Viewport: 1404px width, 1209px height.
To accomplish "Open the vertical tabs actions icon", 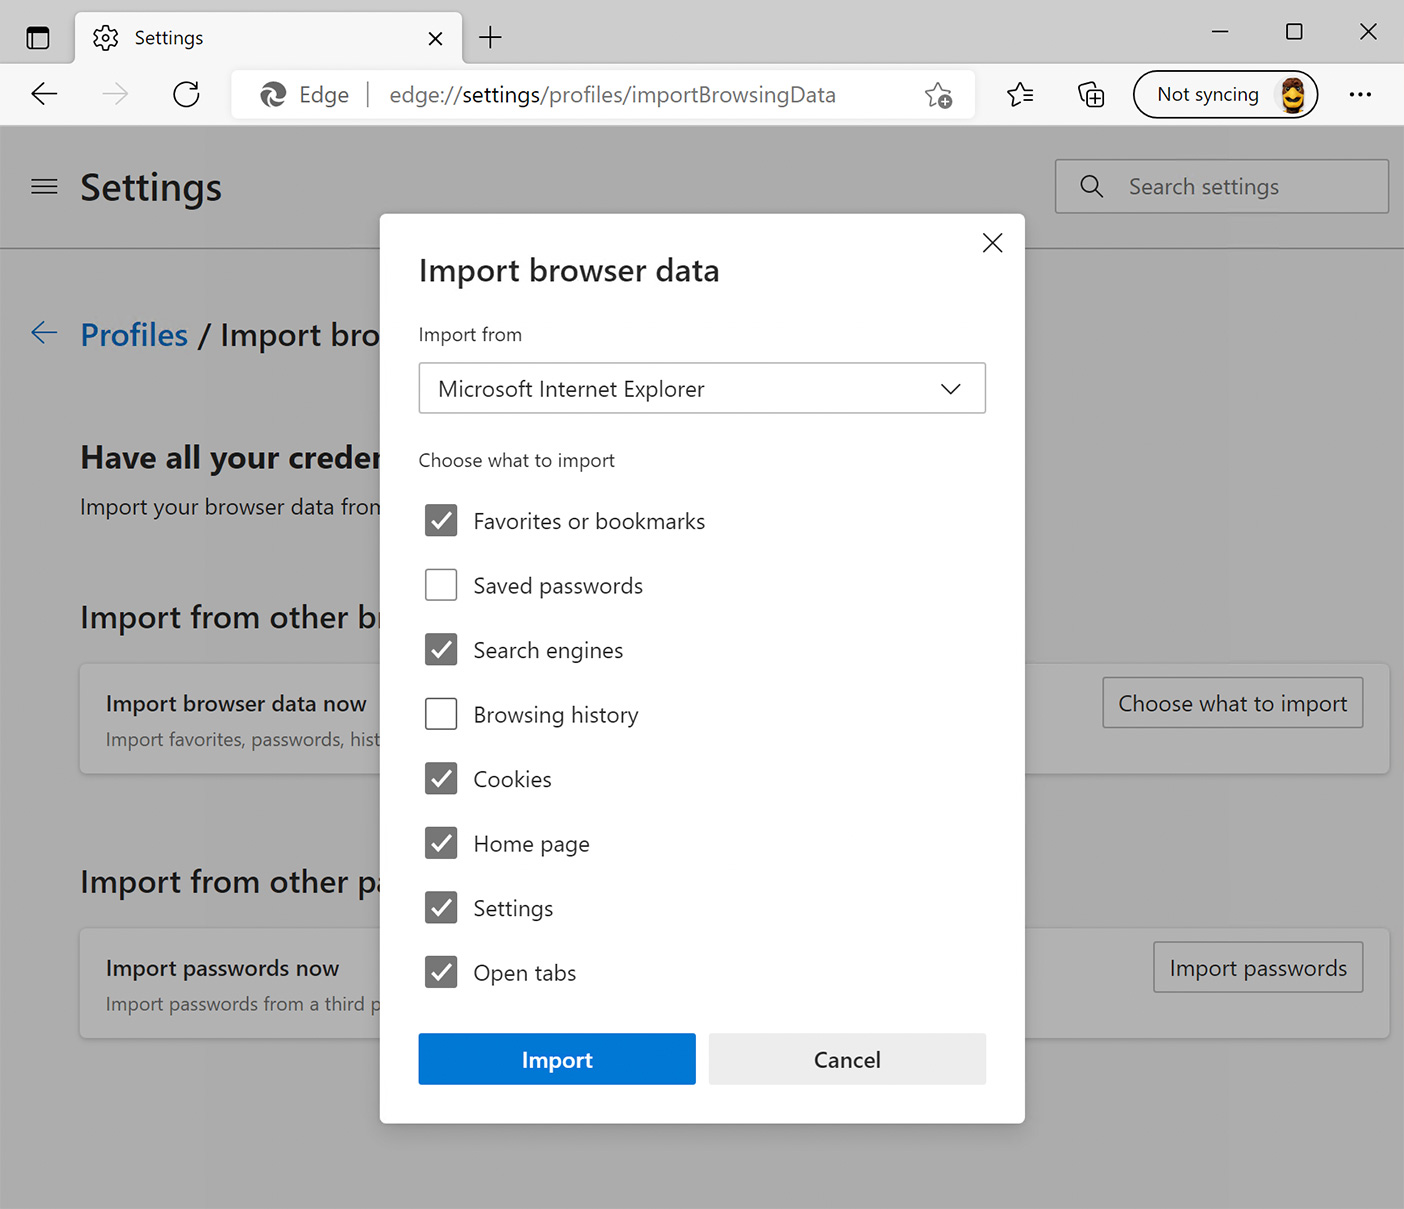I will [x=38, y=38].
